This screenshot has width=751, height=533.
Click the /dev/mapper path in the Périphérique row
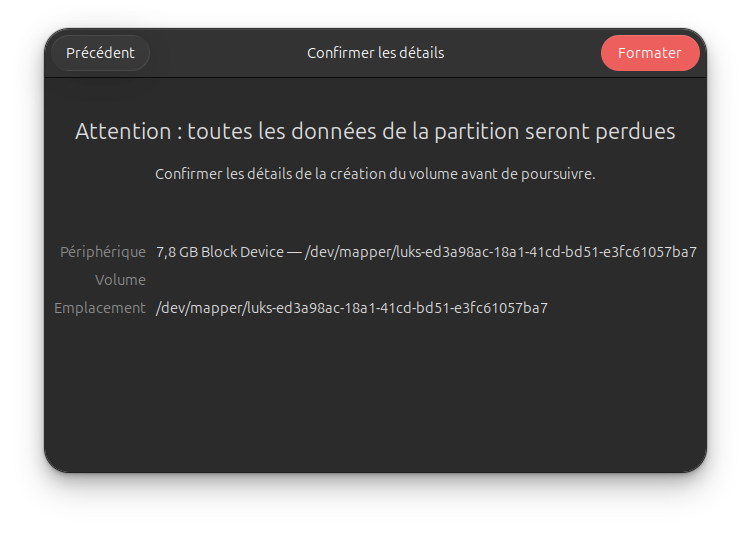coord(501,252)
